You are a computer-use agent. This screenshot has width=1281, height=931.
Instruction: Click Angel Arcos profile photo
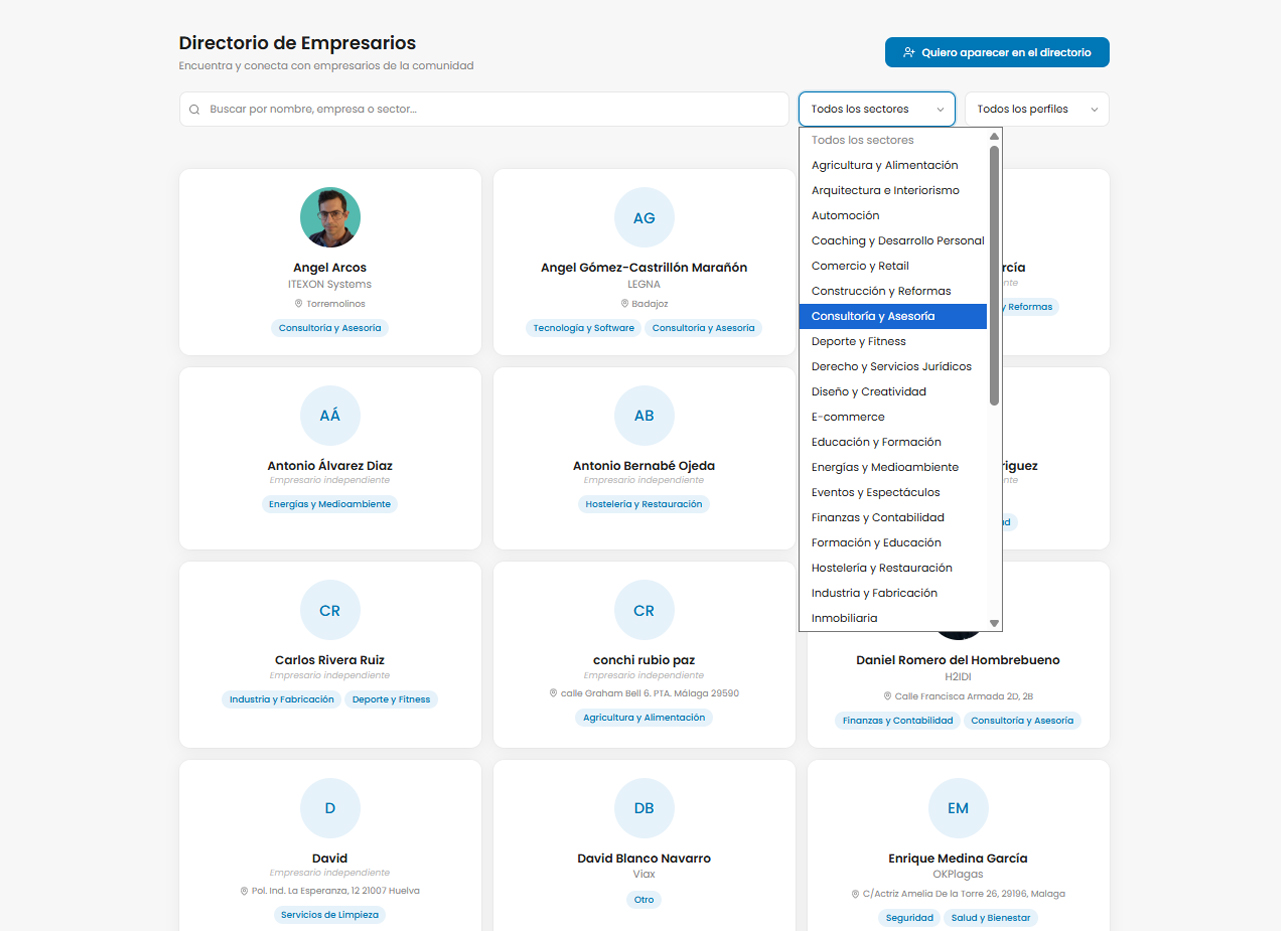click(330, 217)
